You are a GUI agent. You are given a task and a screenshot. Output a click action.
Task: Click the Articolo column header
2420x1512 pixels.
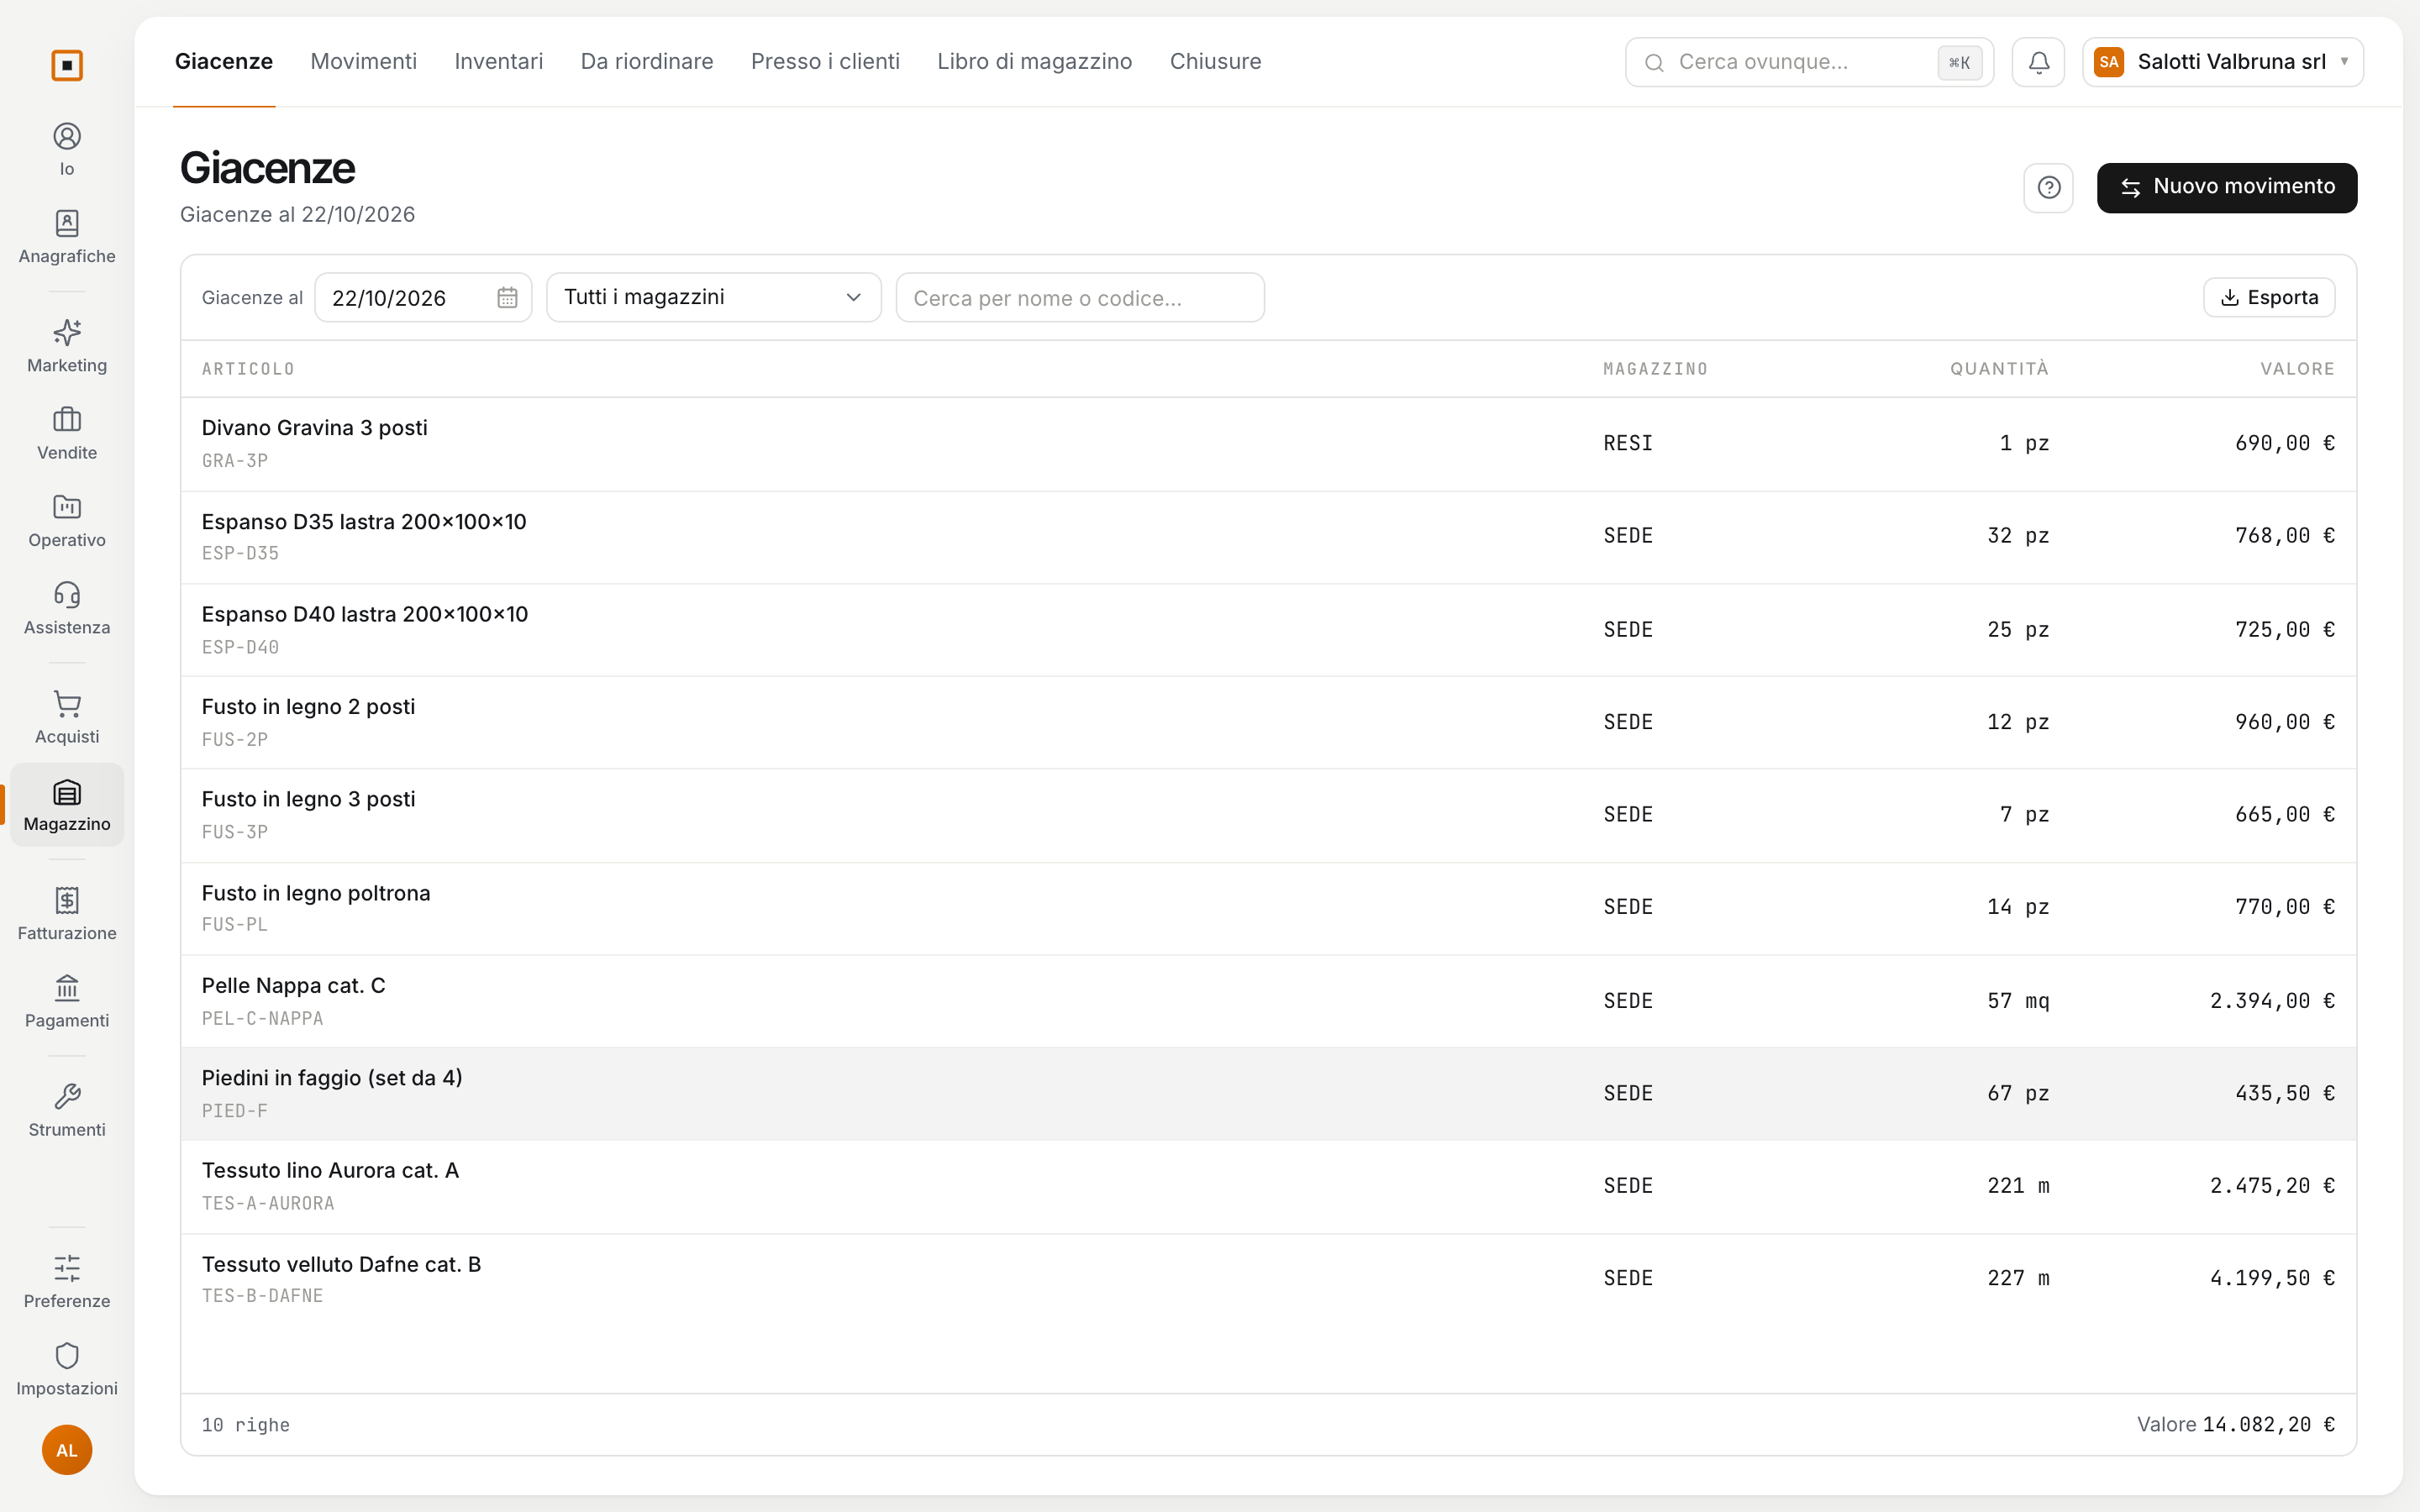pos(248,369)
